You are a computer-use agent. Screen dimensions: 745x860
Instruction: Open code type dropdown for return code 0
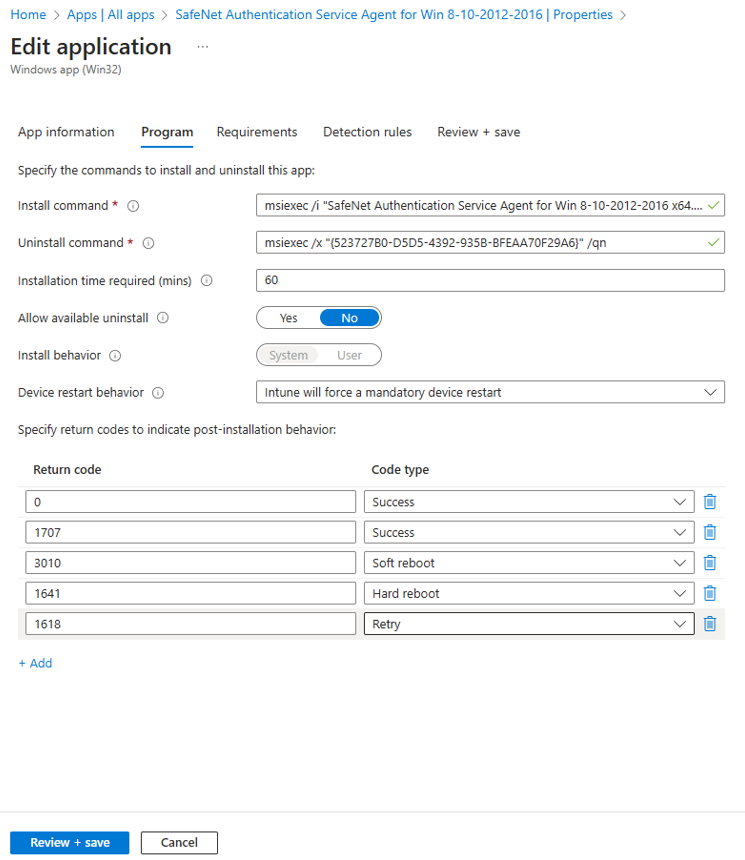[x=529, y=502]
